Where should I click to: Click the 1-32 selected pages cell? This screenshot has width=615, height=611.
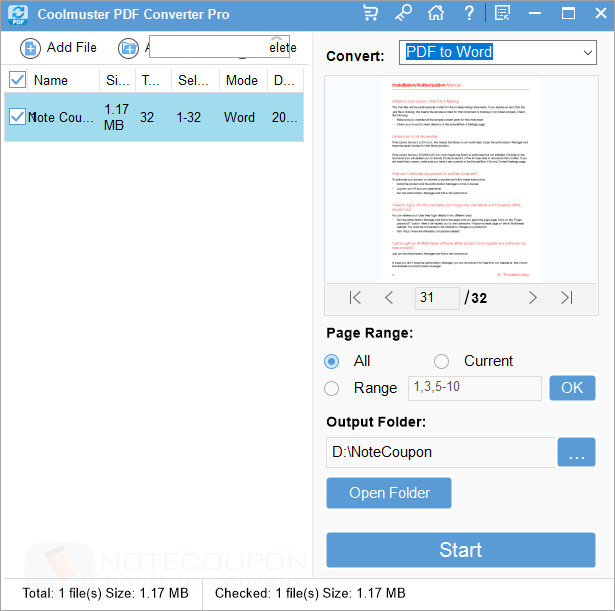click(x=189, y=117)
